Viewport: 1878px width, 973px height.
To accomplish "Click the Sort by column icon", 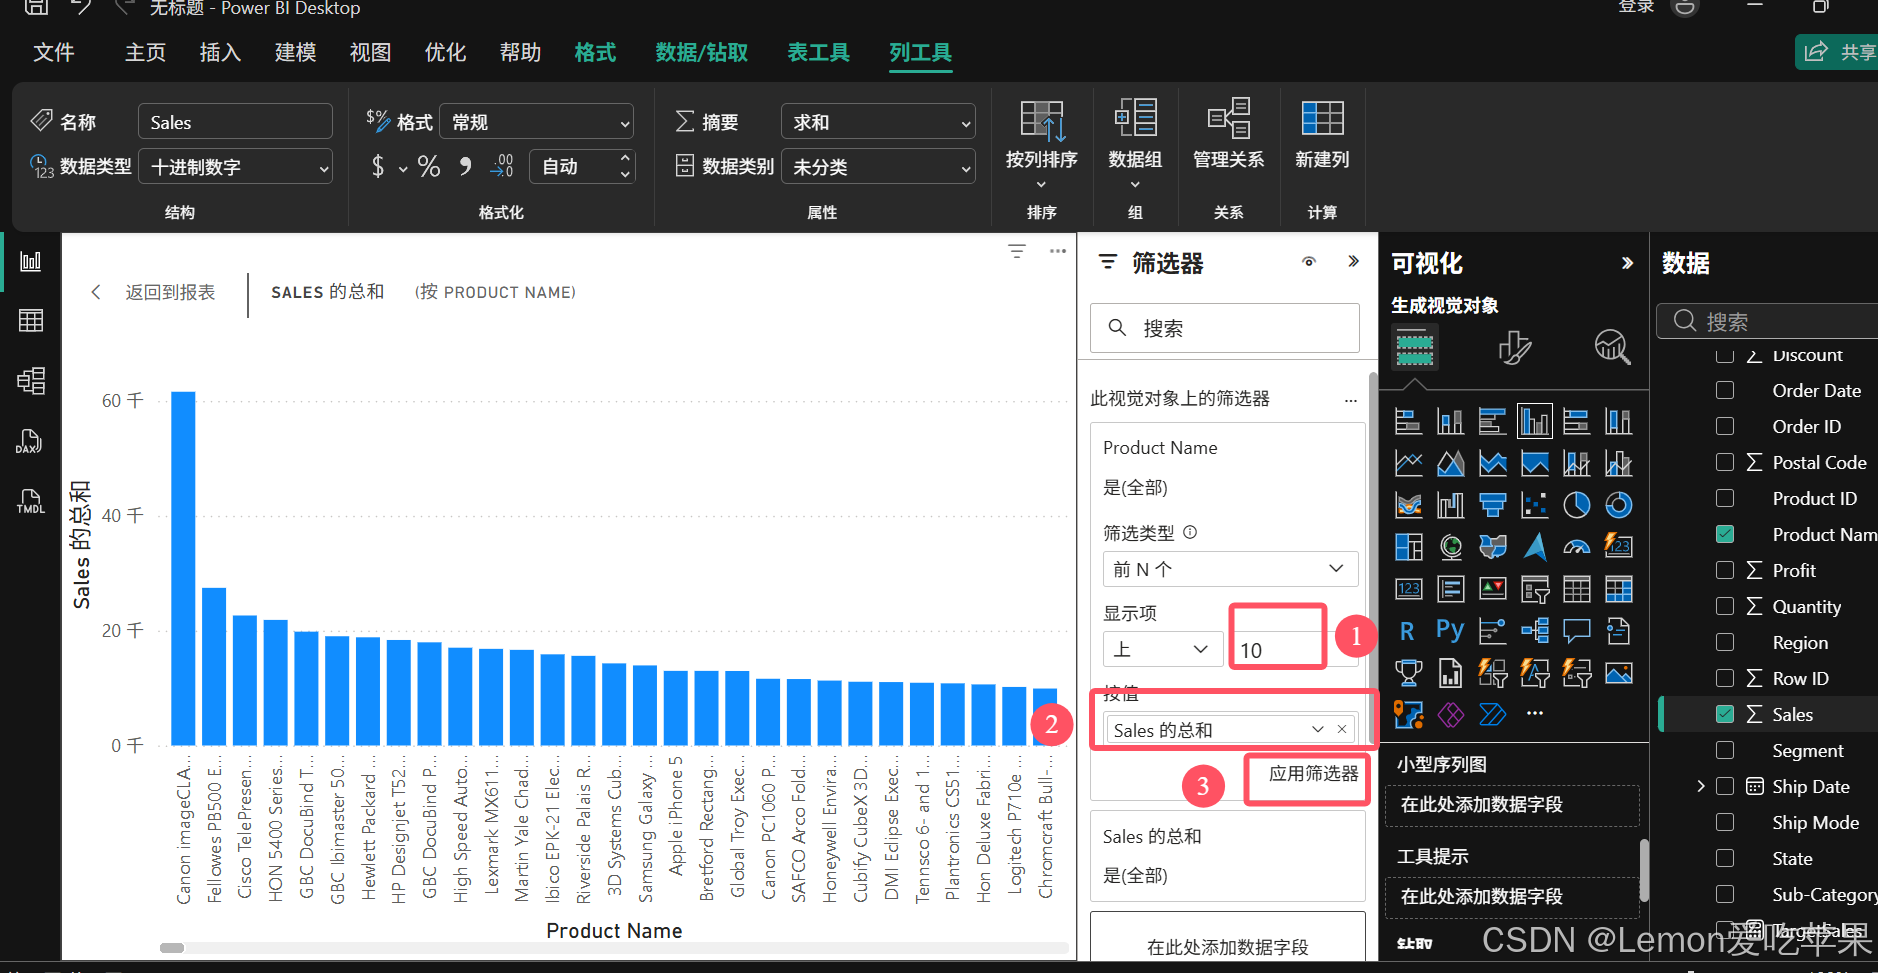I will pos(1042,121).
